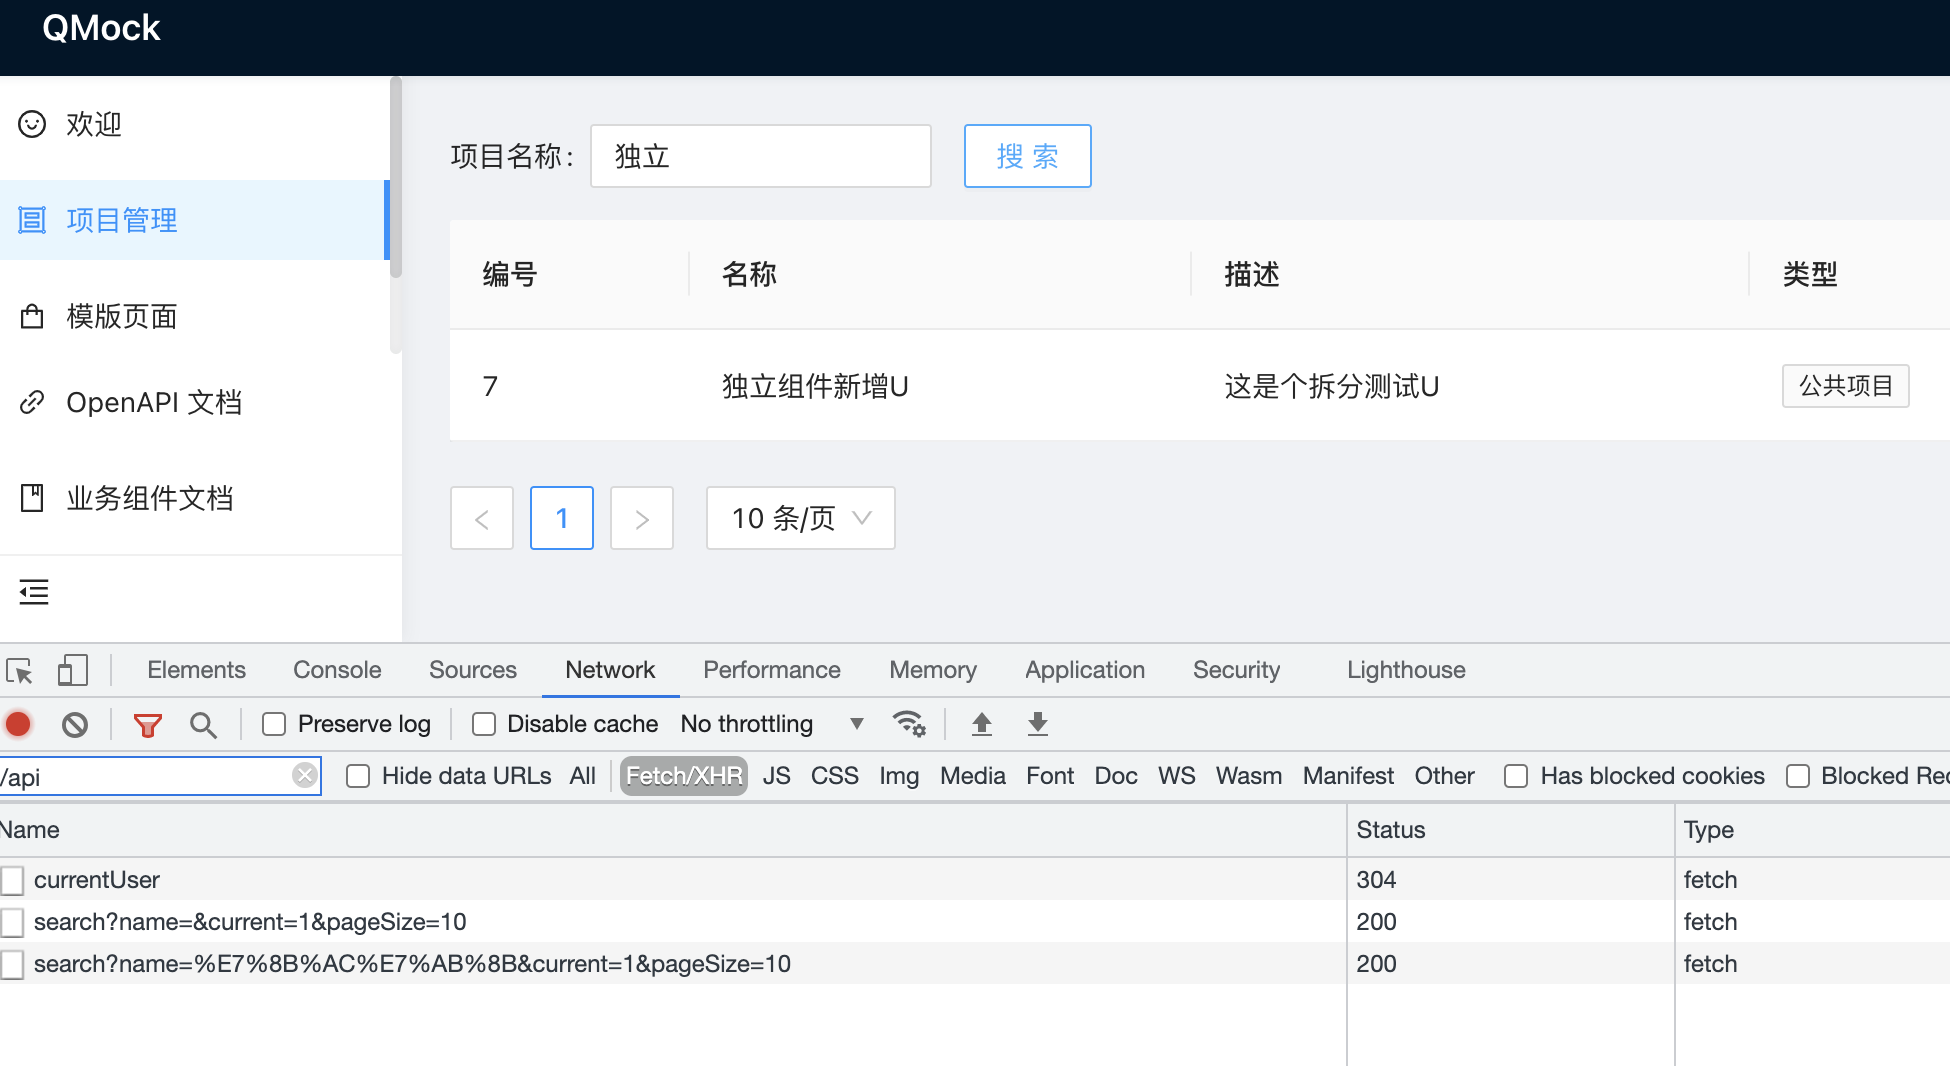The image size is (1950, 1066).
Task: Filter requests by Img
Action: tap(899, 776)
